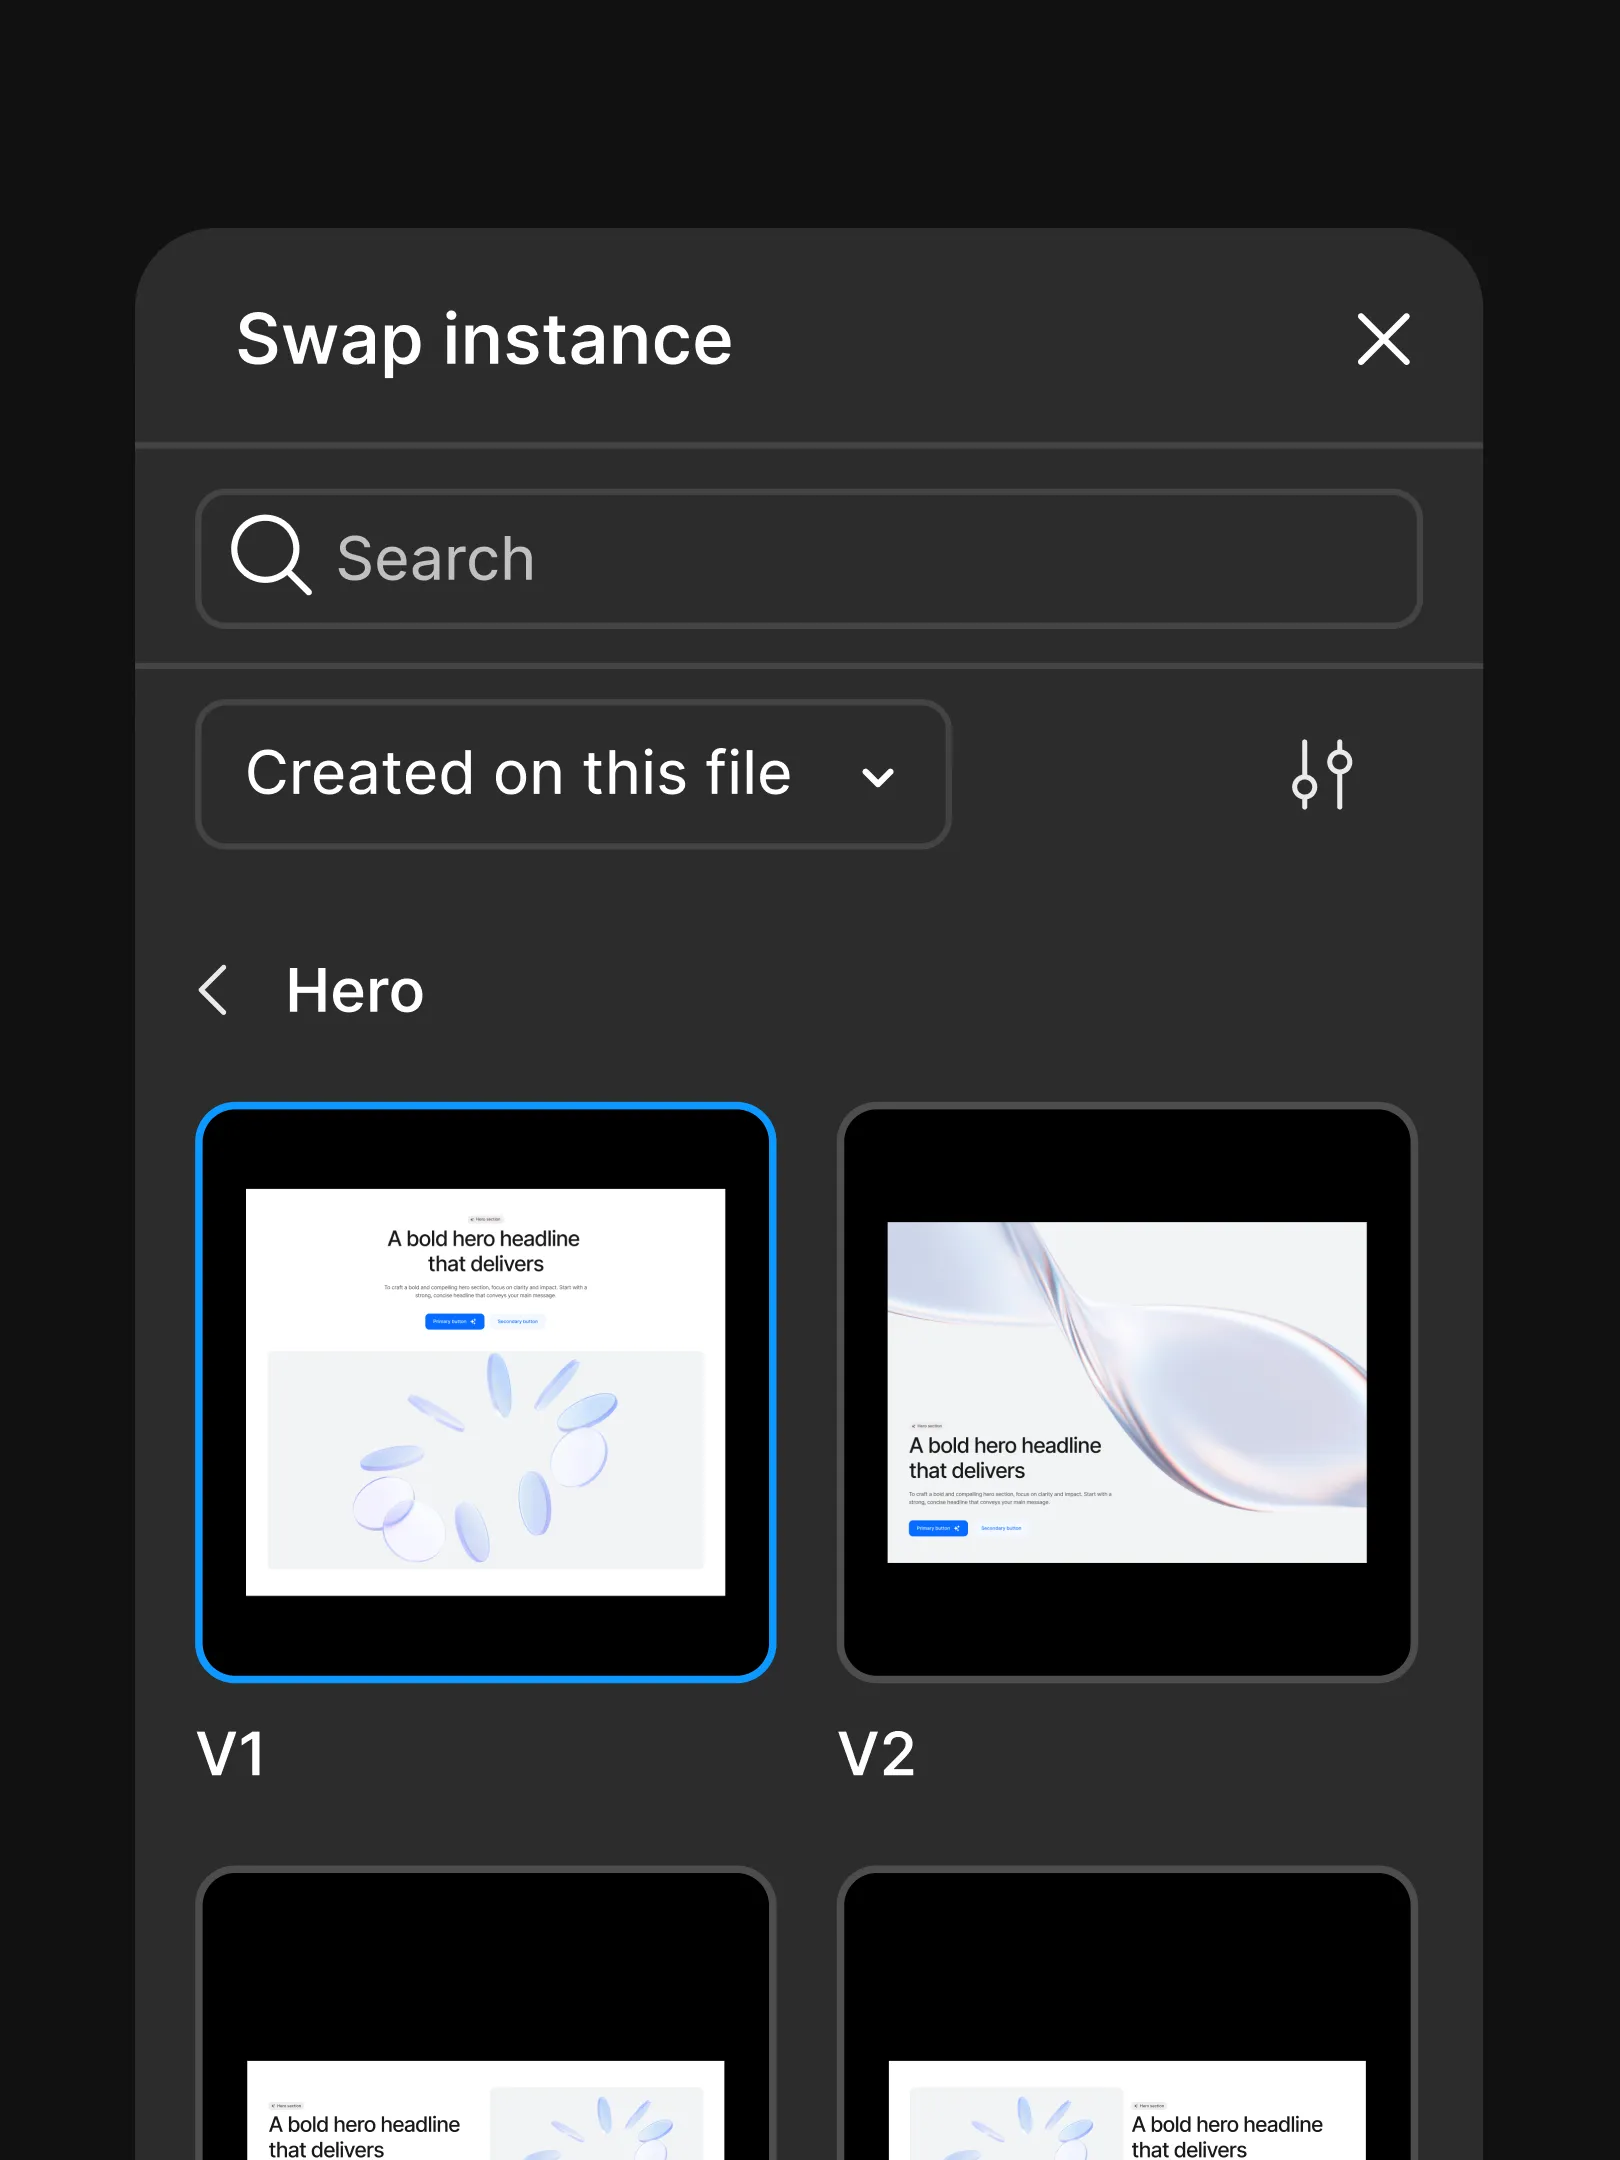Choose the hero variant with right-aligned headline
Viewport: 1620px width, 2160px height.
pyautogui.click(x=1127, y=2013)
